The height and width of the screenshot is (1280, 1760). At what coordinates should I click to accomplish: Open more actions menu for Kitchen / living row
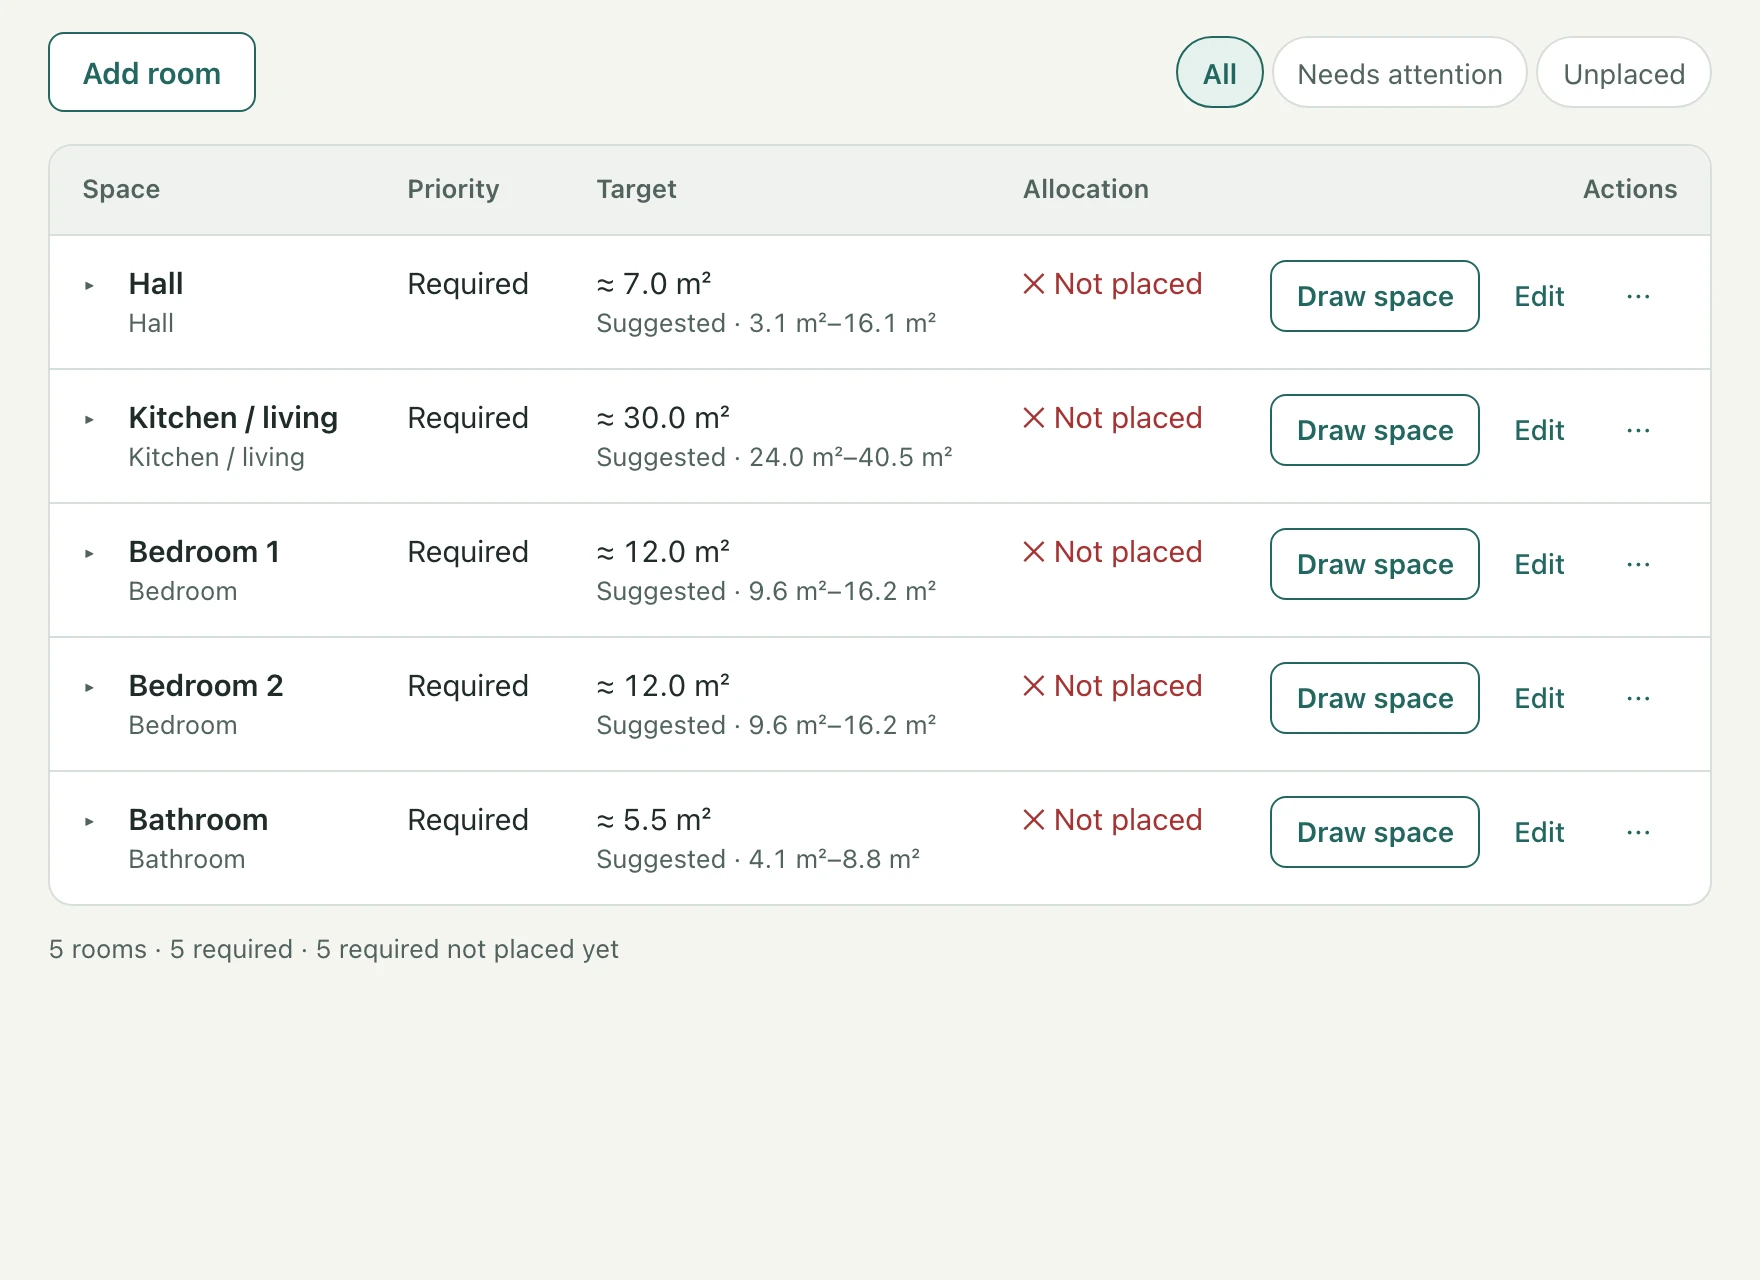[x=1638, y=430]
